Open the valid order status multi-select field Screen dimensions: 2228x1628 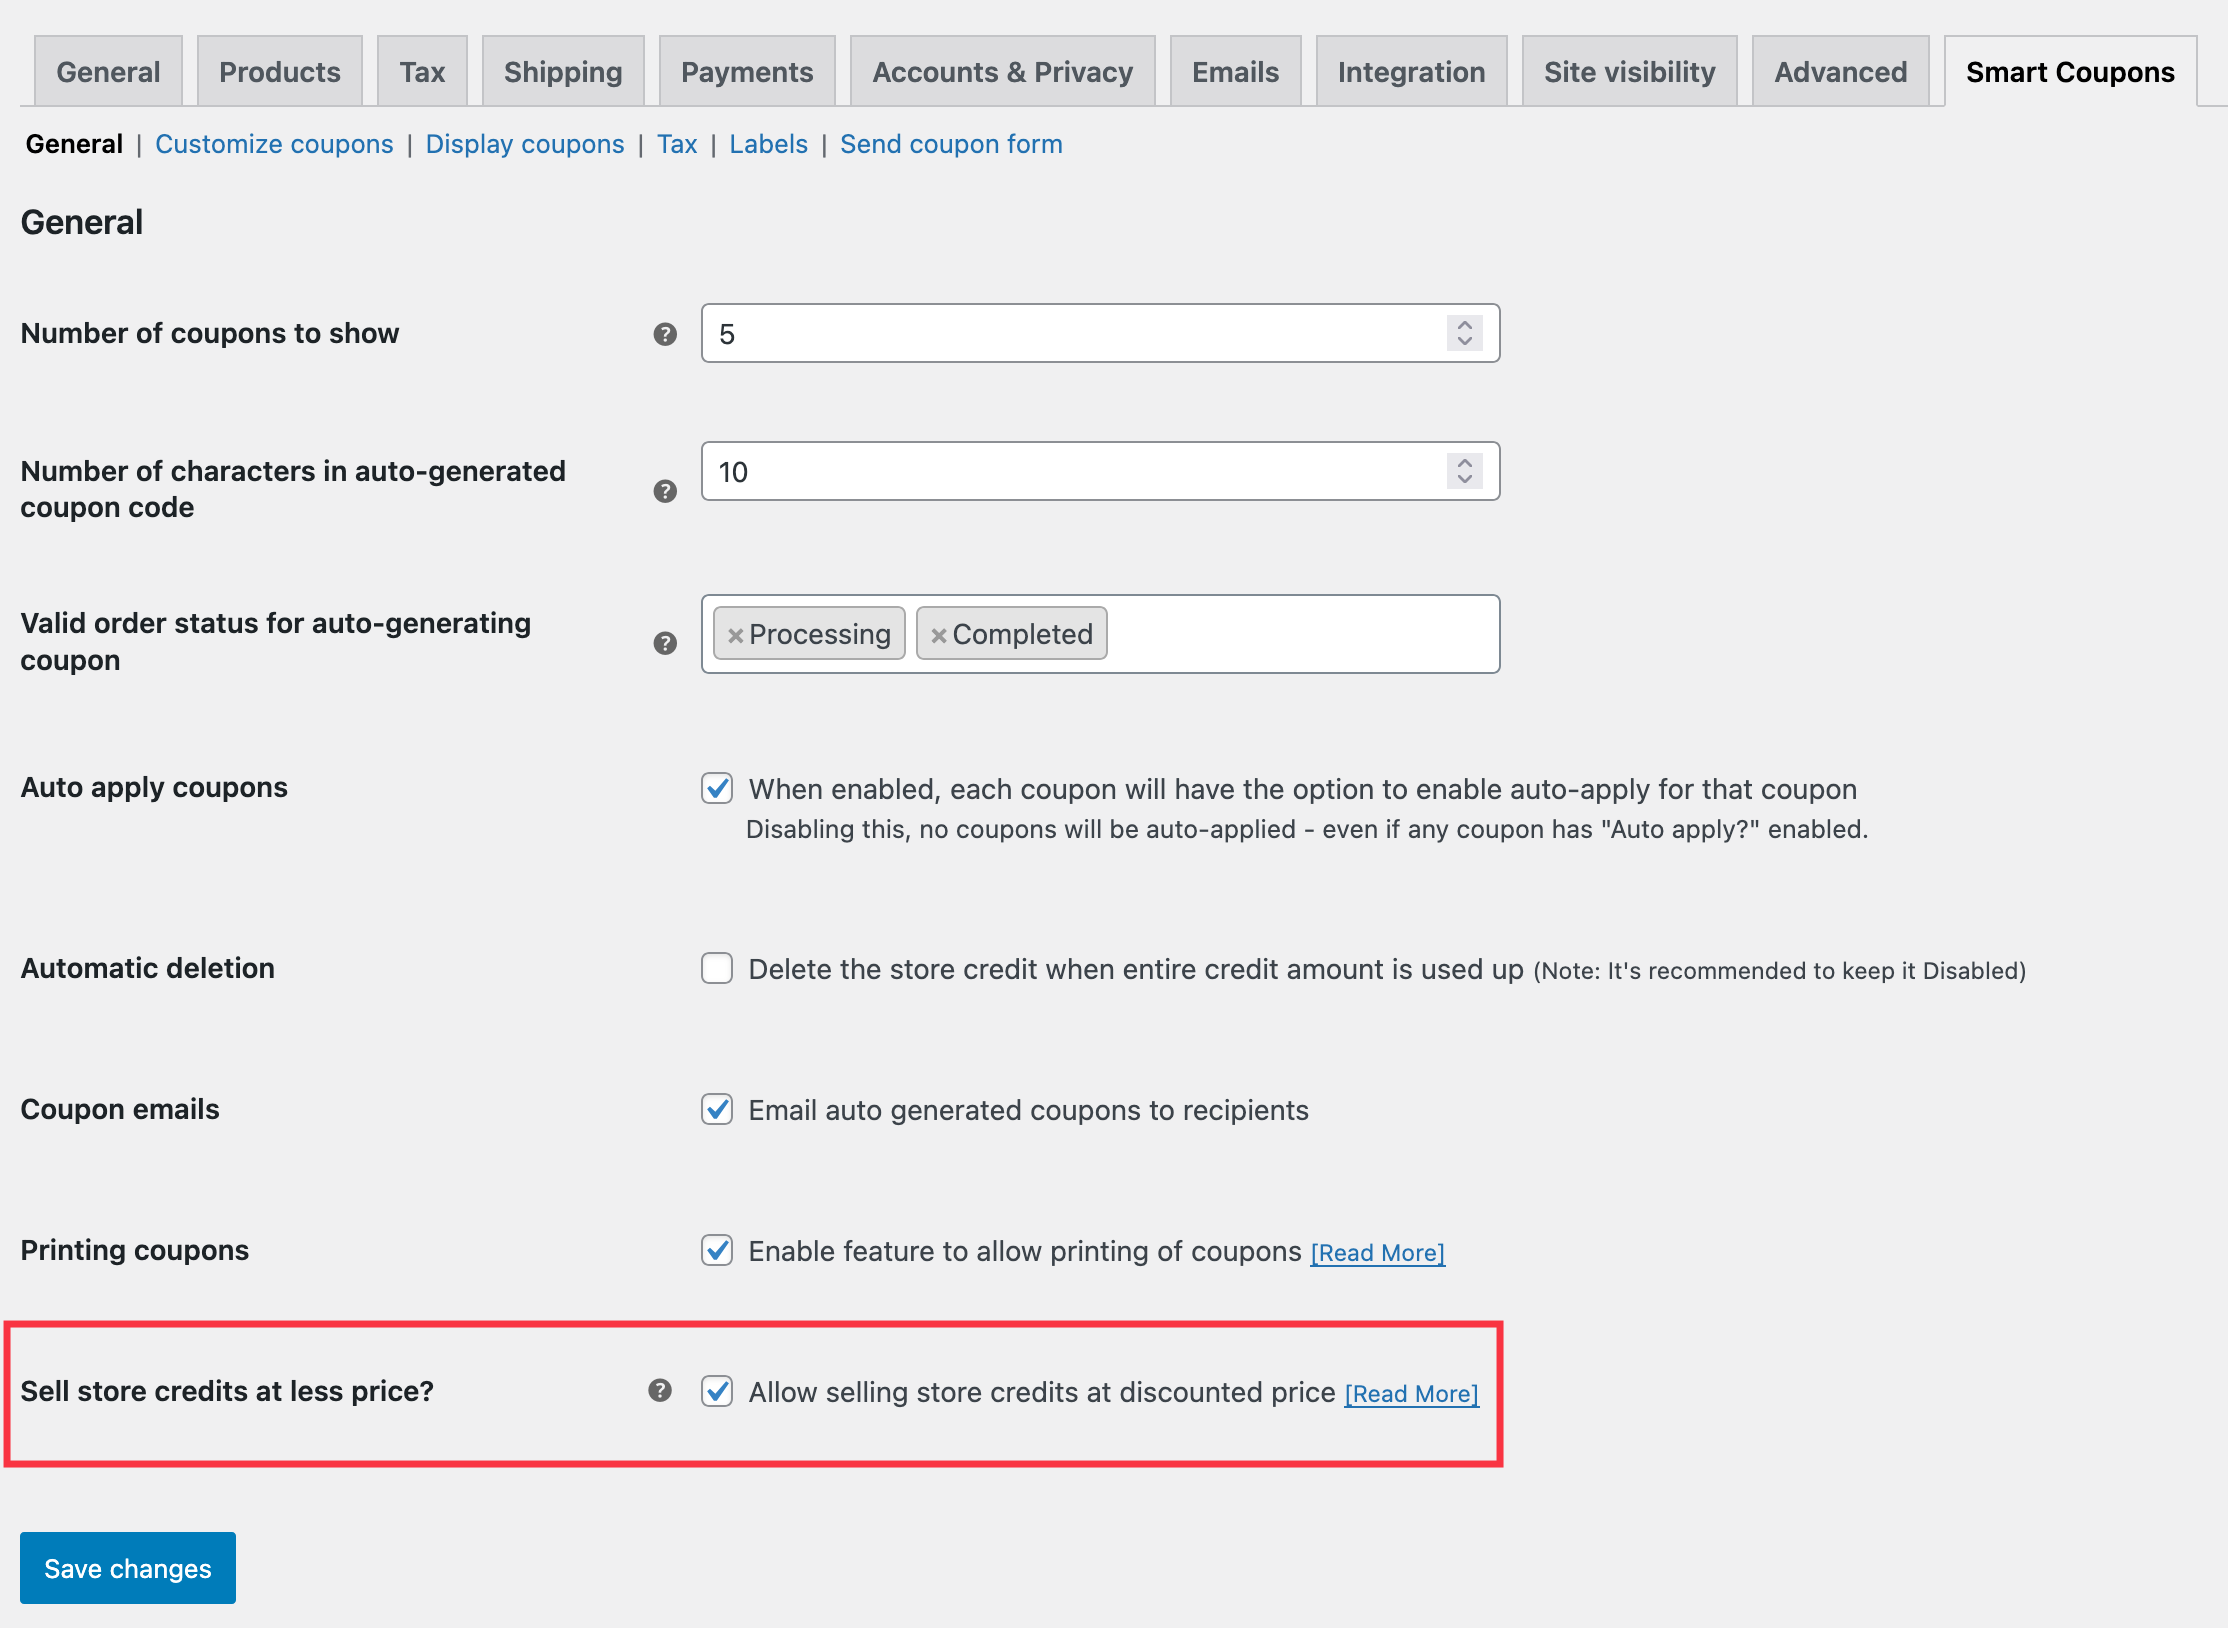1100,634
